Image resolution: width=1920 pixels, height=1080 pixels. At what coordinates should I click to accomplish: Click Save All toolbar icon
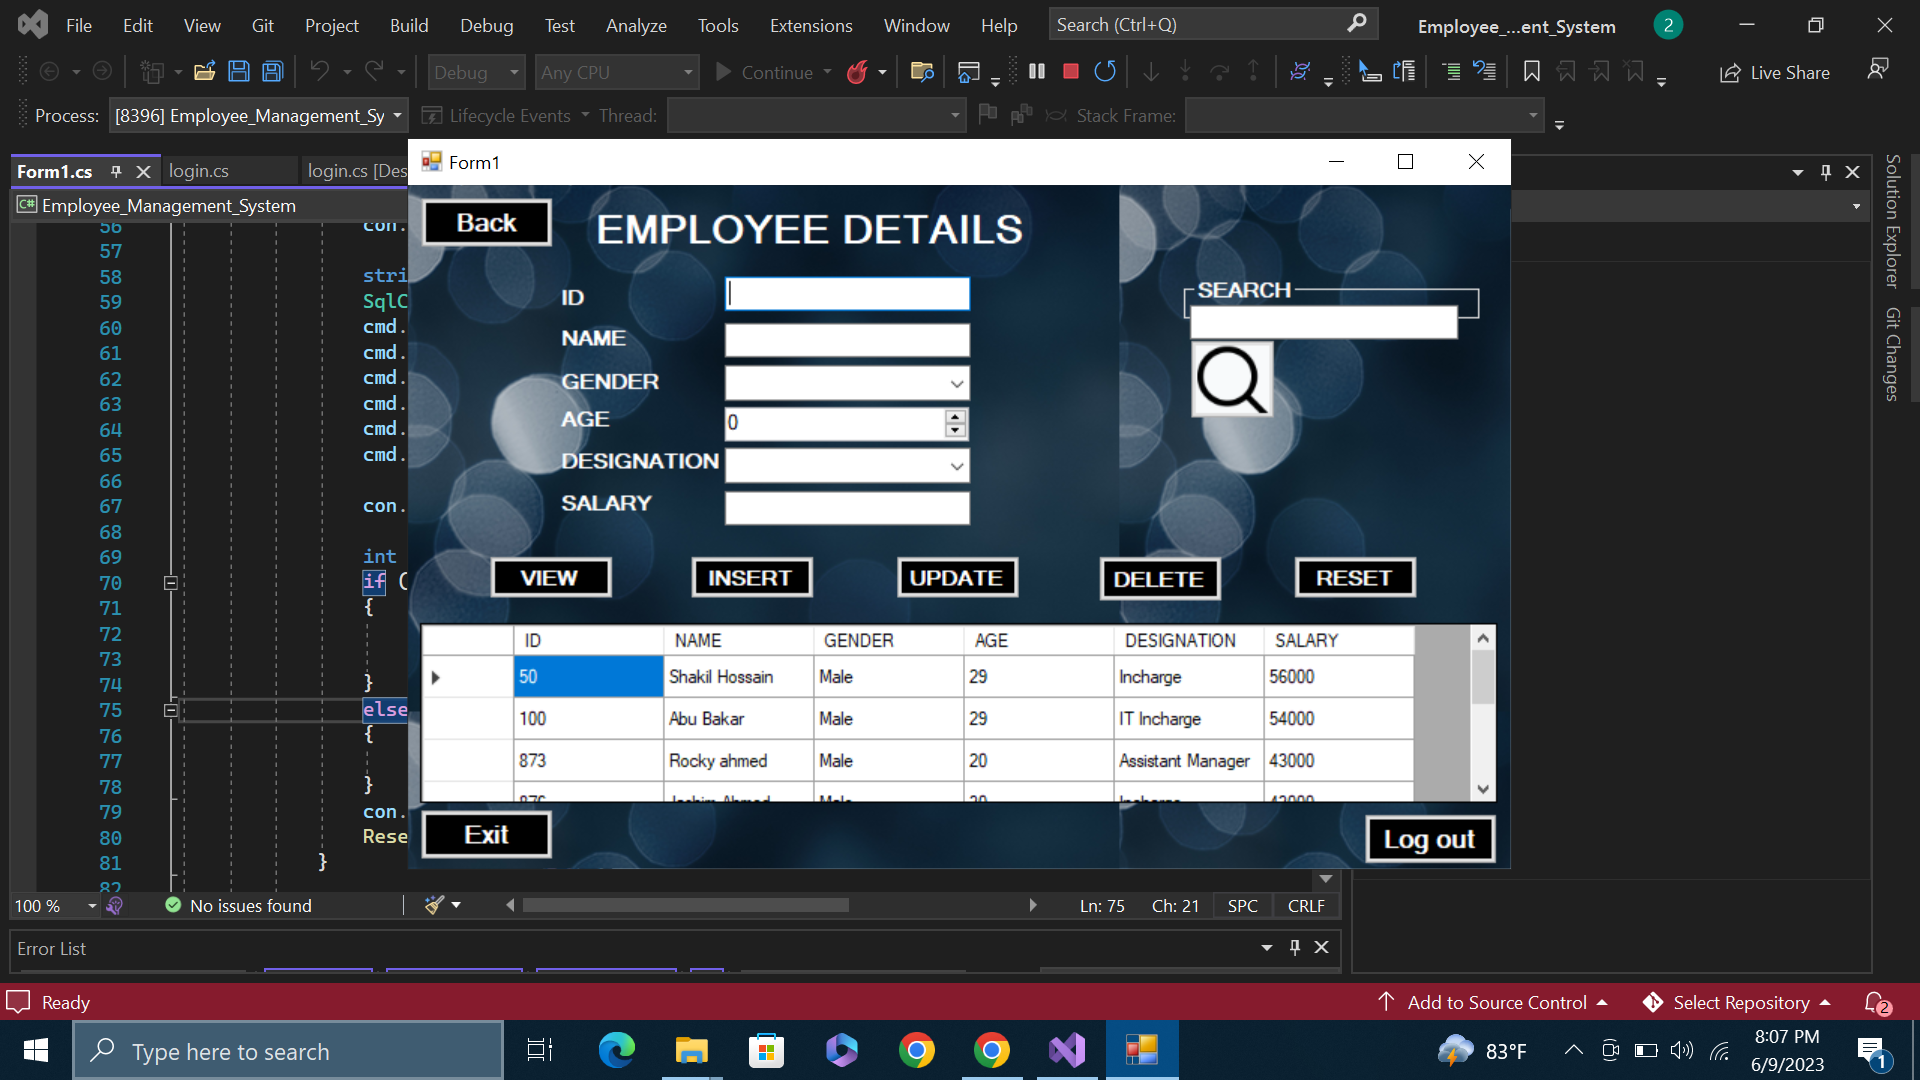click(x=272, y=72)
